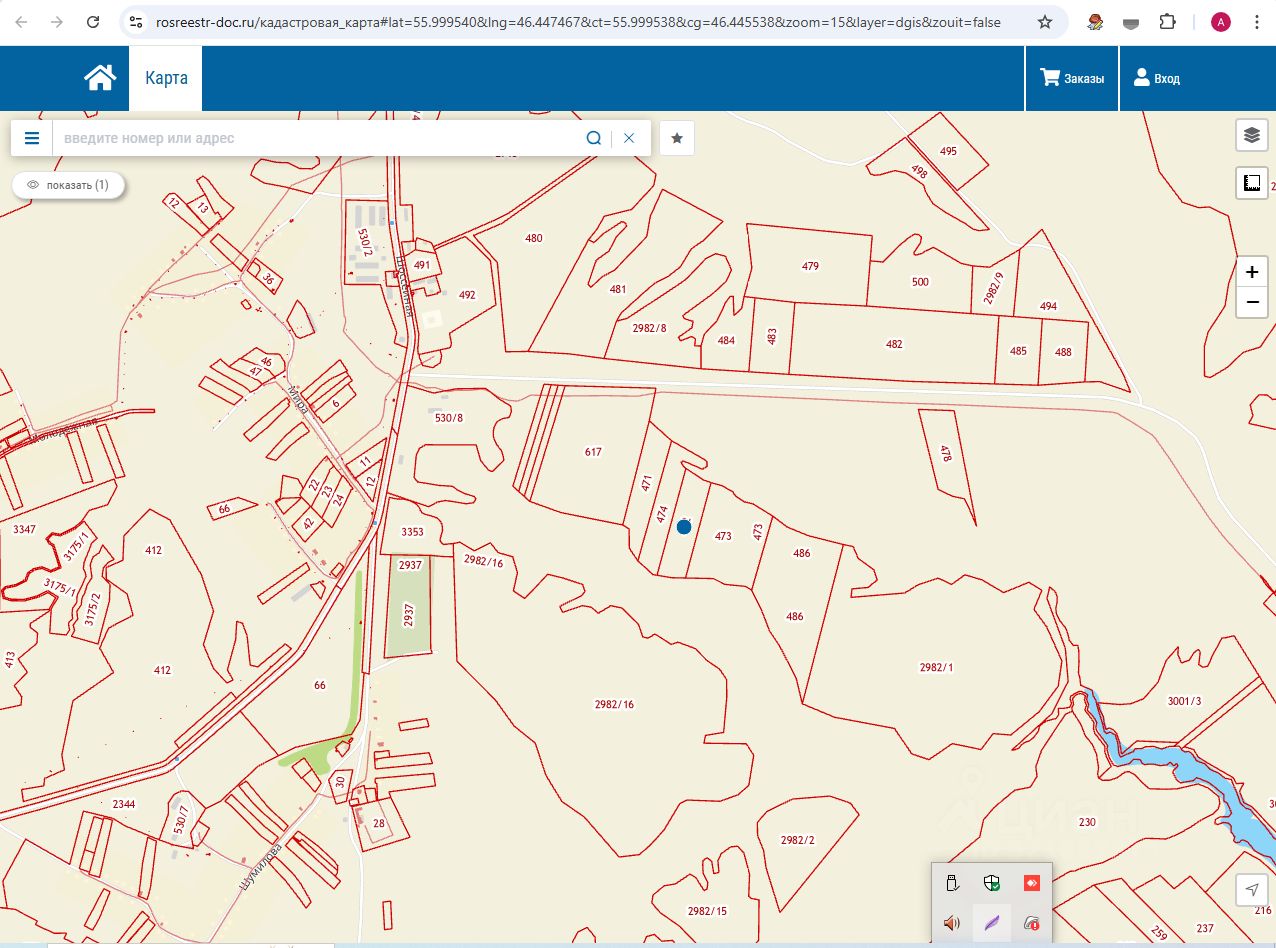Click Вход to log in
Viewport: 1276px width, 948px height.
pyautogui.click(x=1156, y=78)
